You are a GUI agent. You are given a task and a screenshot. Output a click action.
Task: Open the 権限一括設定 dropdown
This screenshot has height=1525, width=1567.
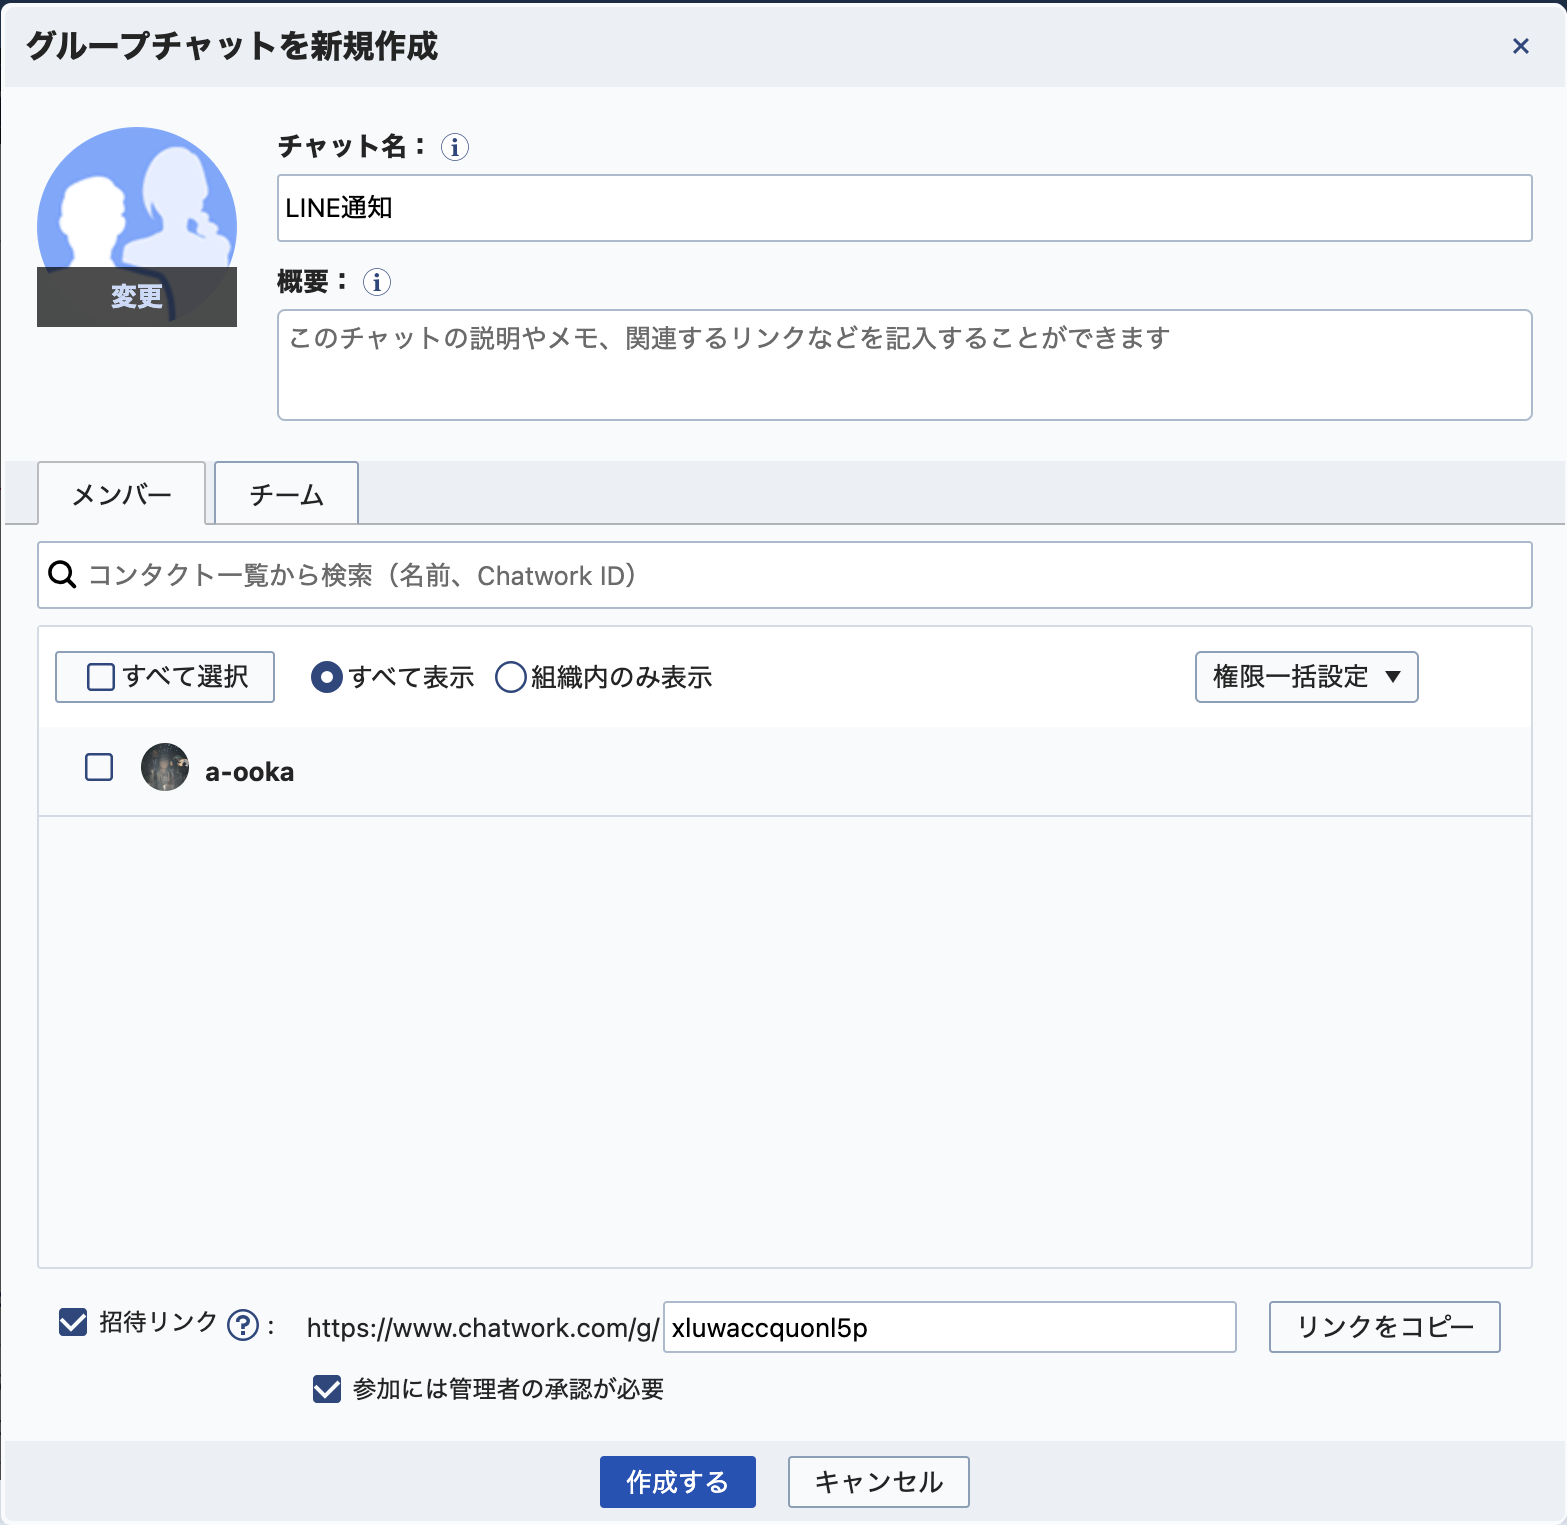pyautogui.click(x=1307, y=677)
